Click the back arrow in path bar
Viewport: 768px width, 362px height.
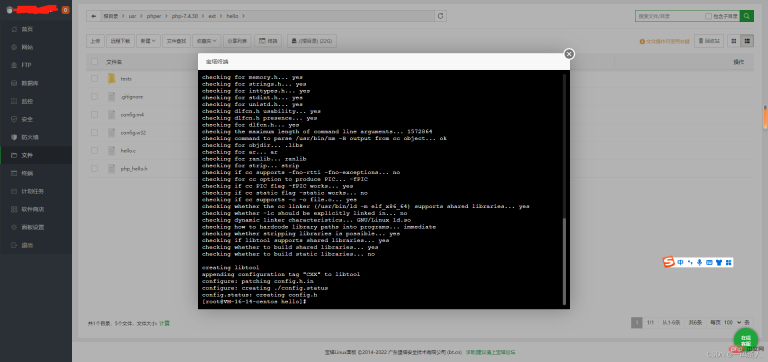pos(94,16)
